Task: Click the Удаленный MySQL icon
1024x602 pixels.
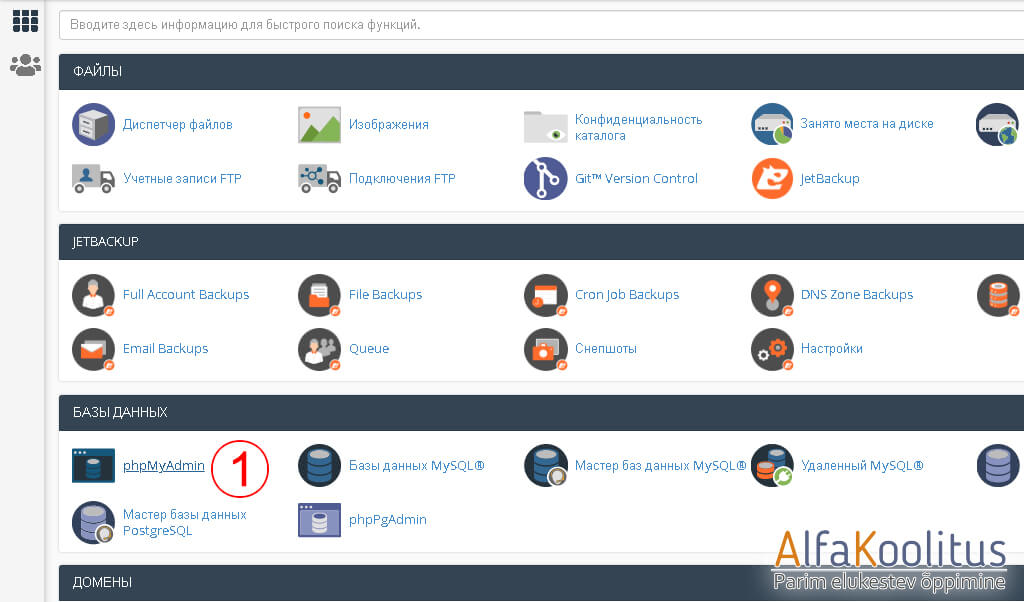Action: point(772,466)
